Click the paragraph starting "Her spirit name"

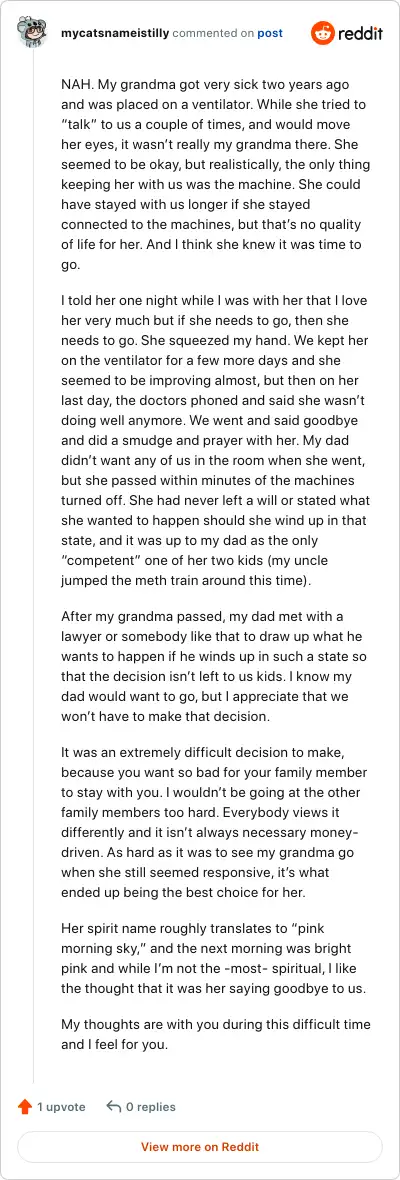coord(214,950)
